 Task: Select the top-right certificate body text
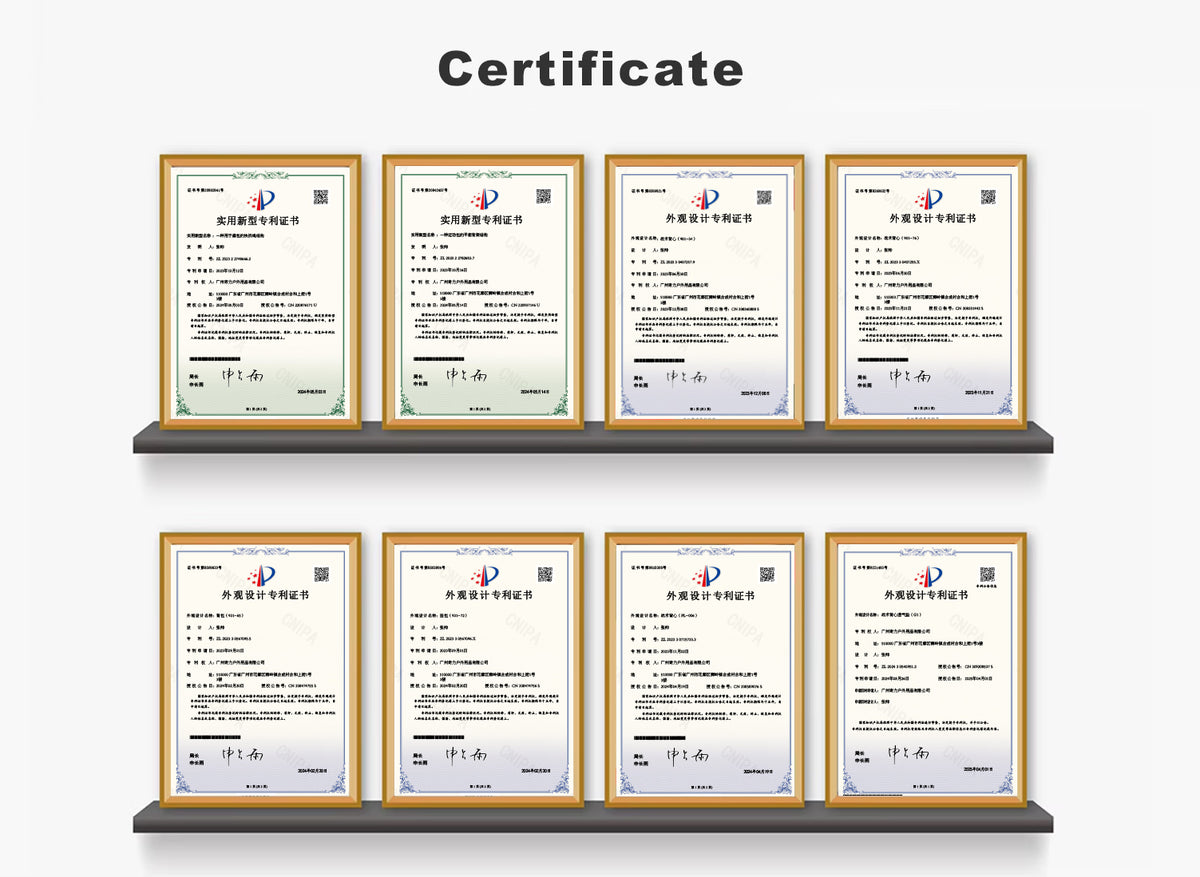click(926, 320)
